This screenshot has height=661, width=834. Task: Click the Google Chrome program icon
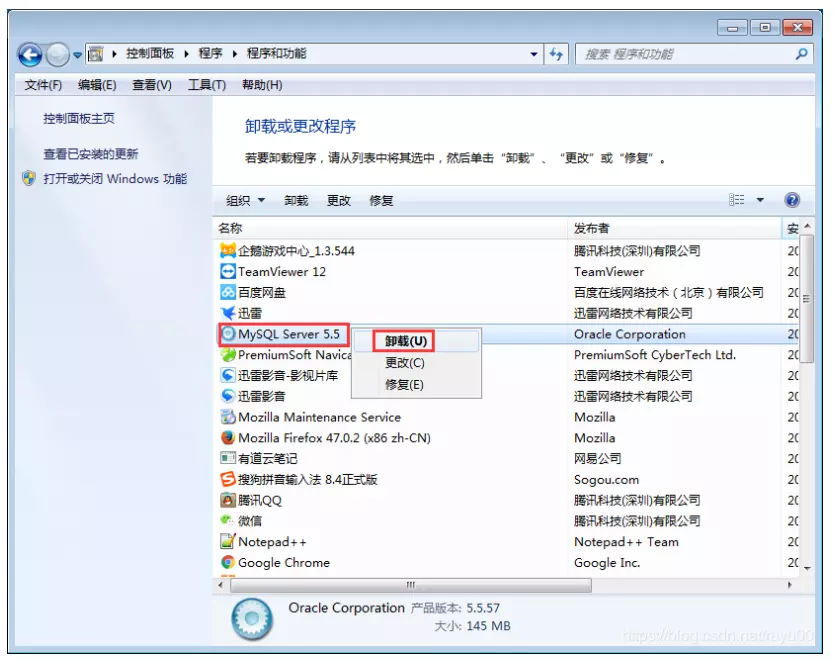point(228,563)
